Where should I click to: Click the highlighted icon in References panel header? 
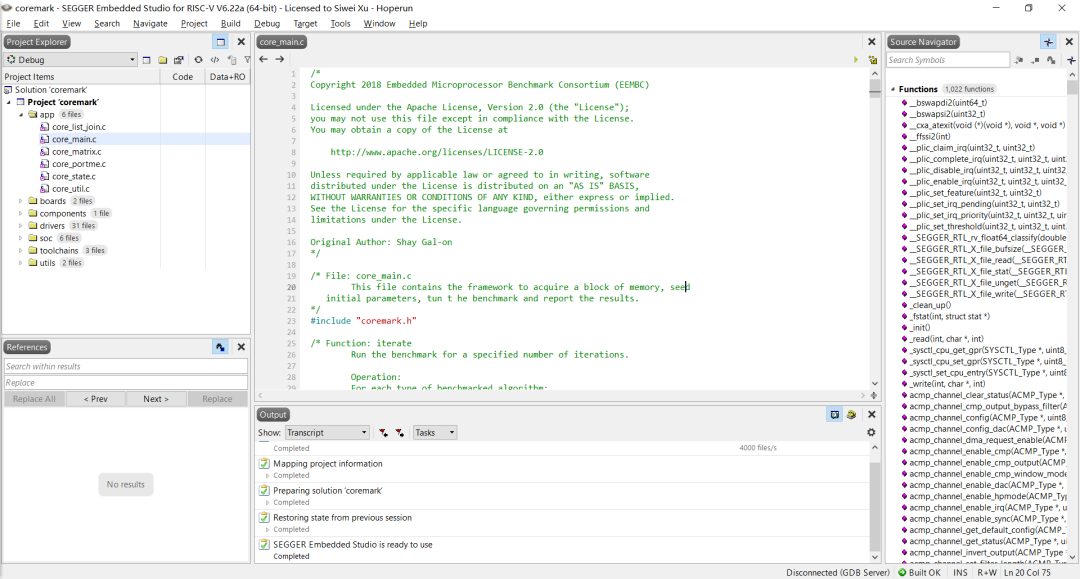pos(220,347)
